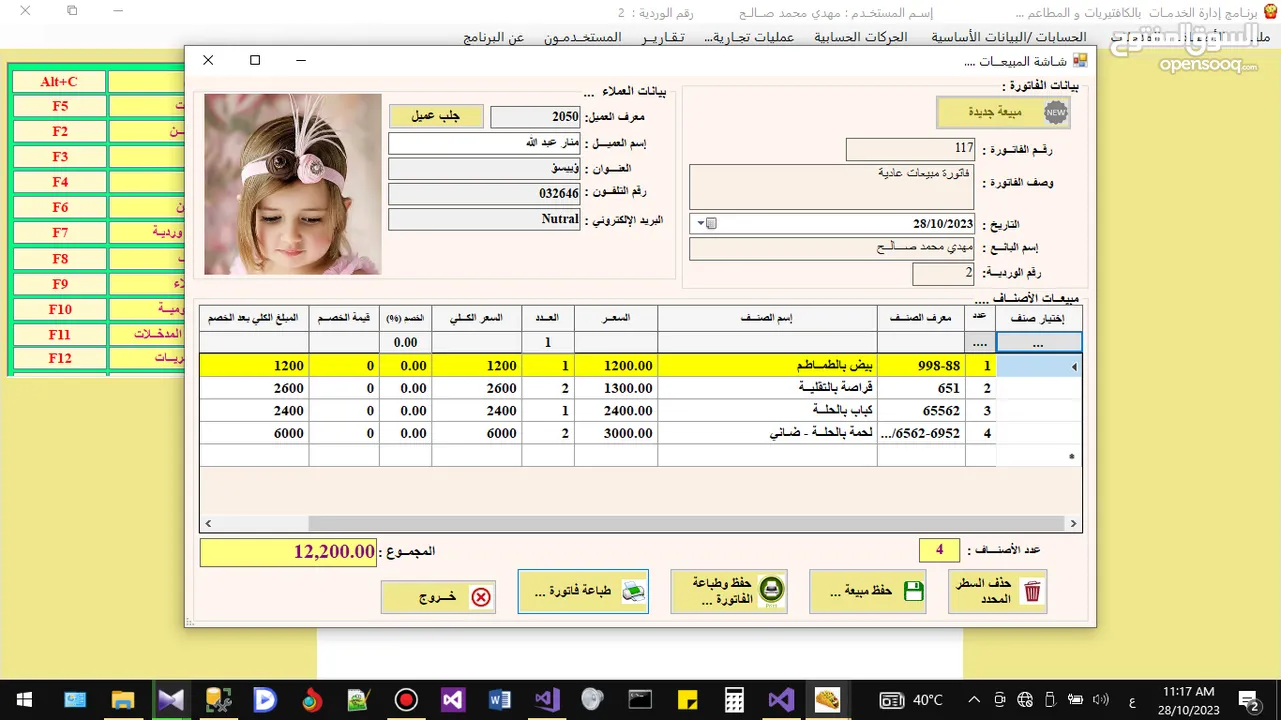
Task: Click the total amount field 12,200.00
Action: pyautogui.click(x=288, y=552)
